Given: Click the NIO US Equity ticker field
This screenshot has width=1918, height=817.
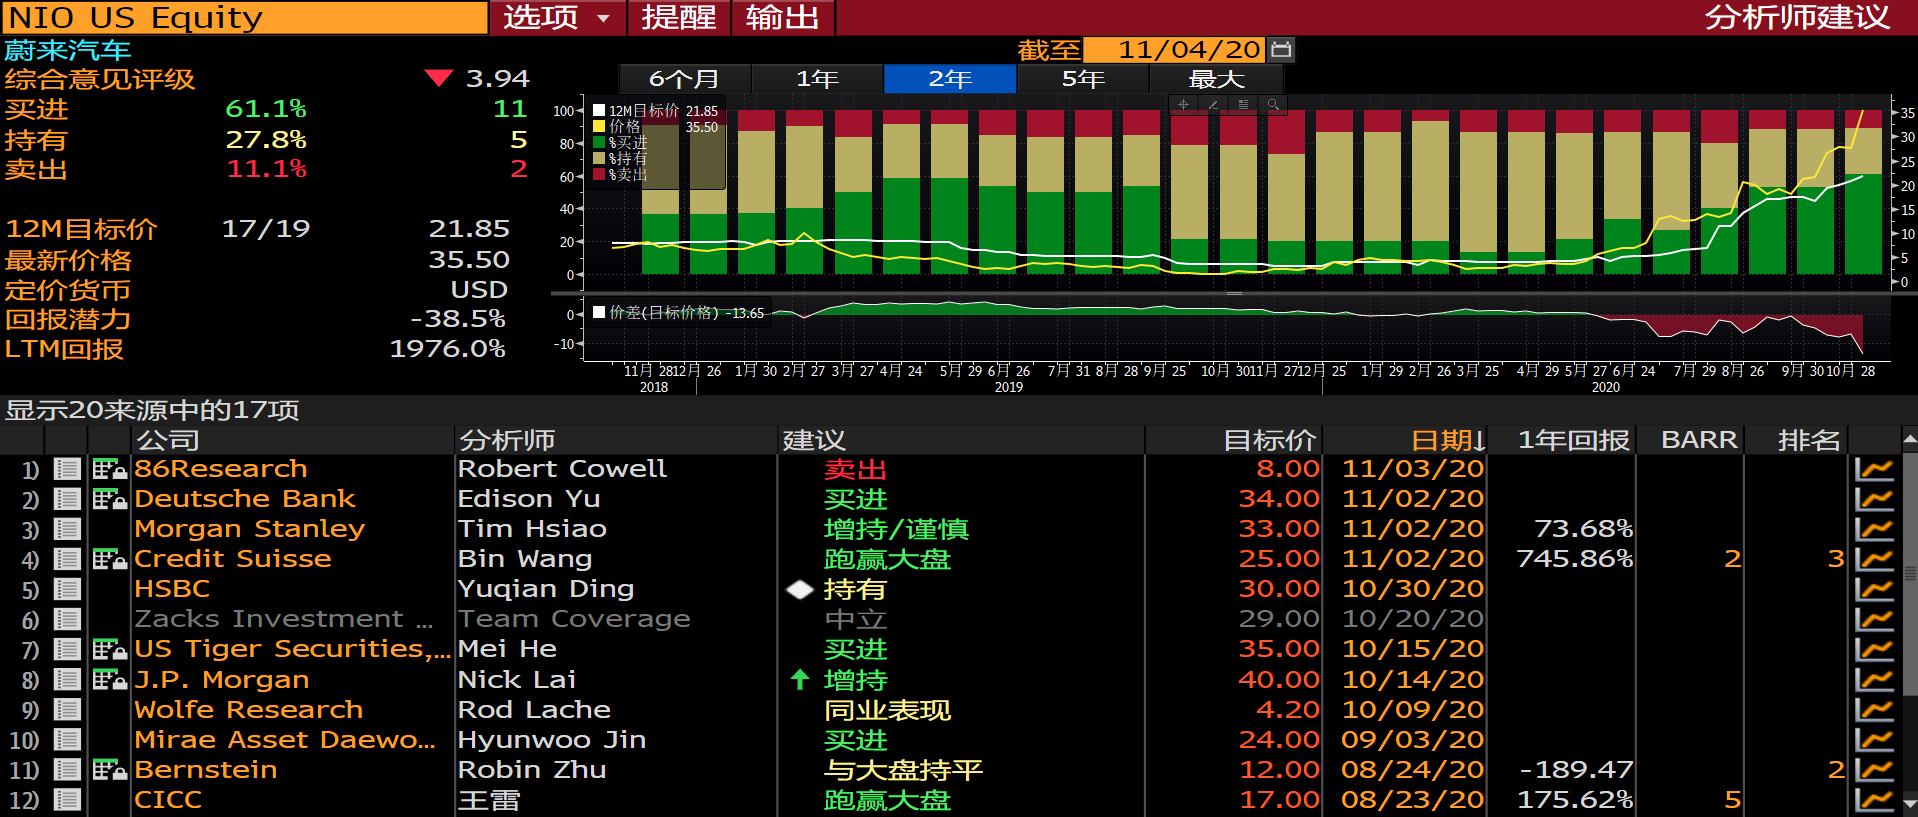Looking at the screenshot, I should [245, 17].
